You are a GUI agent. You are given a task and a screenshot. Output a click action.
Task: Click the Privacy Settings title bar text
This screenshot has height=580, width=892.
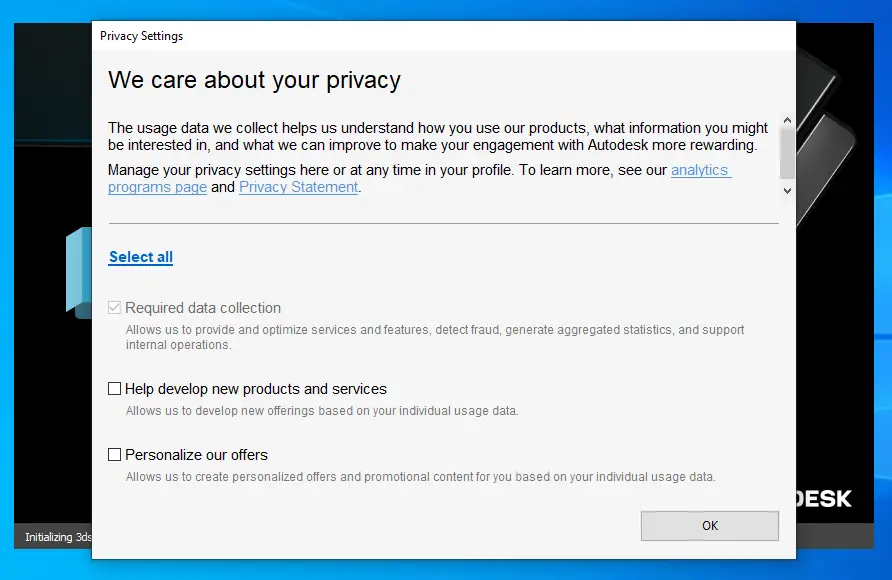(x=142, y=36)
